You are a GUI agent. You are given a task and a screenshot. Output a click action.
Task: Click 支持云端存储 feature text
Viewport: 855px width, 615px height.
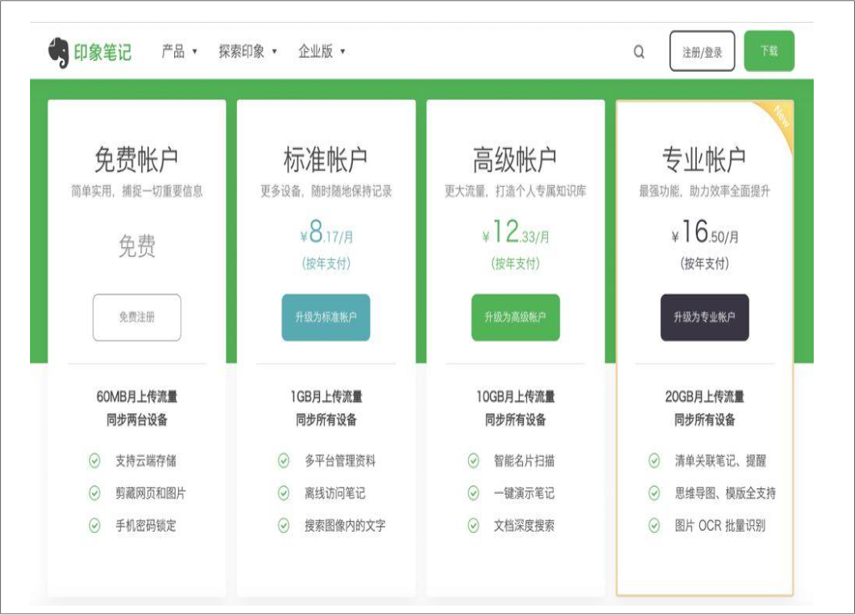click(146, 461)
